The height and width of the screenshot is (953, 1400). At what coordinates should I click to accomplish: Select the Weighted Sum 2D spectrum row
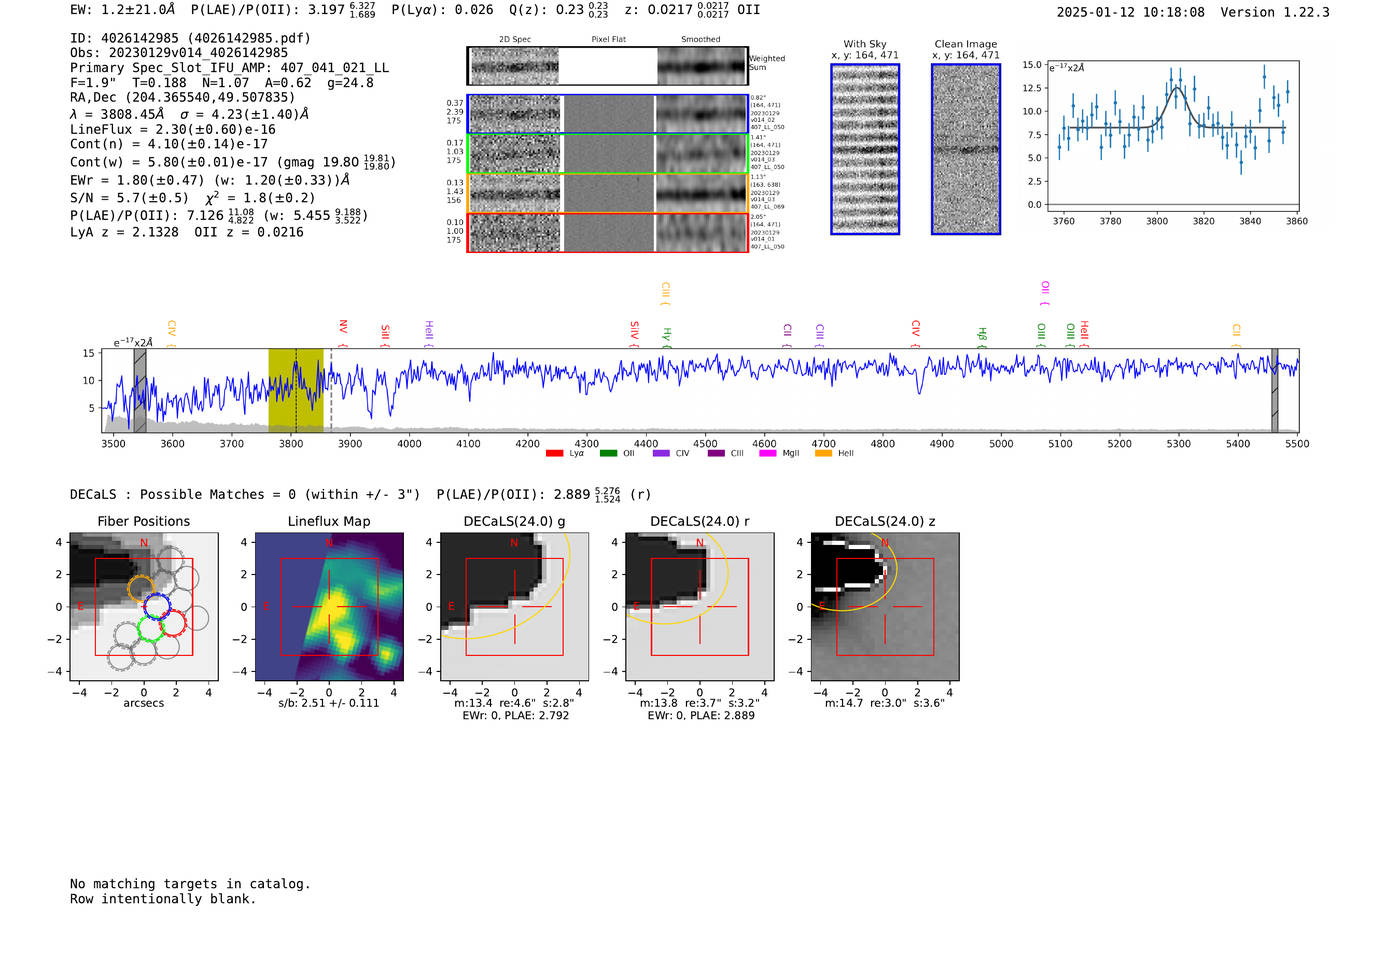pyautogui.click(x=607, y=66)
